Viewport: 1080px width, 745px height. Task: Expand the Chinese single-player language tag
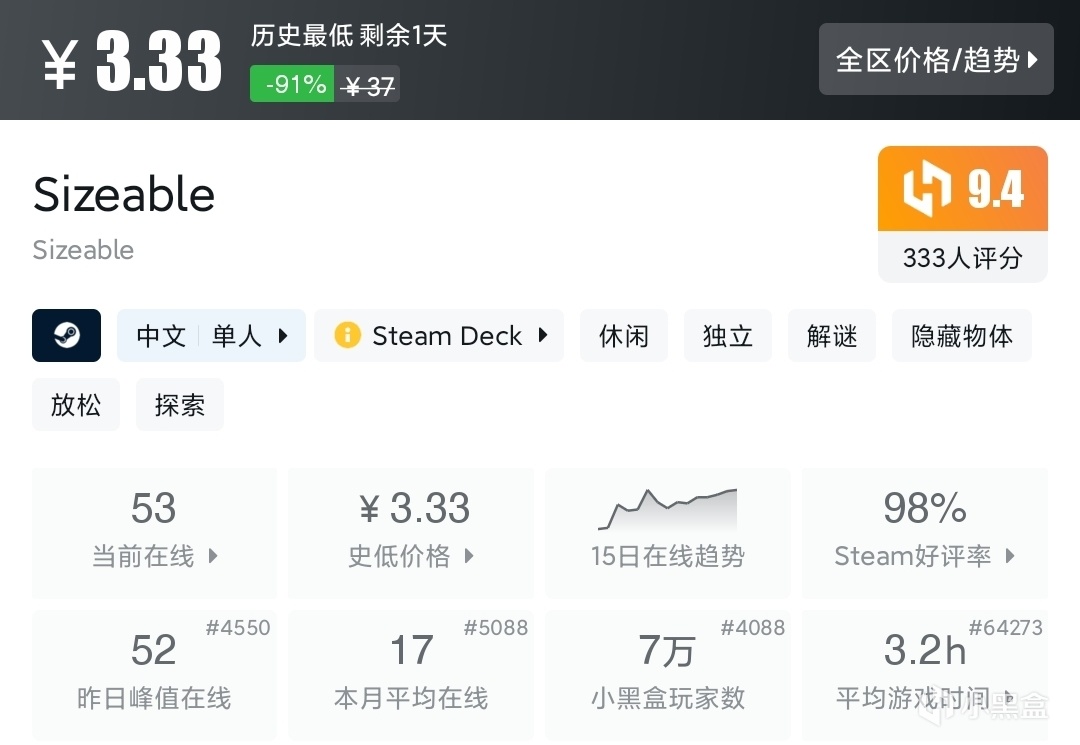pos(211,335)
